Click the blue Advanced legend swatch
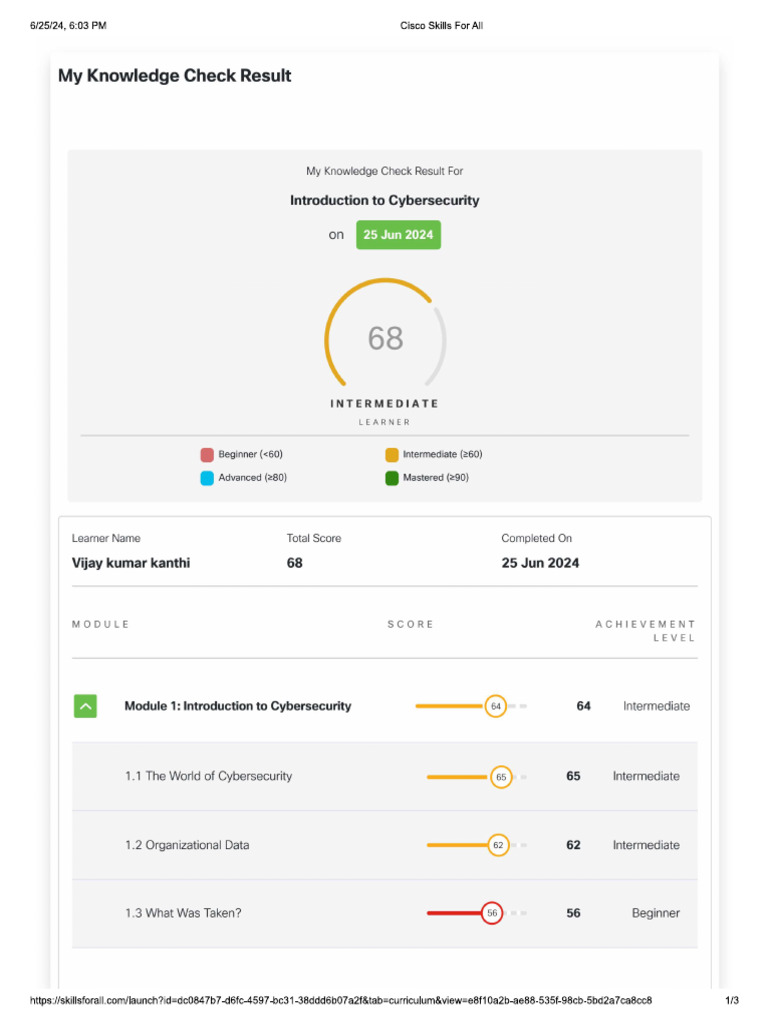The image size is (768, 1024). pyautogui.click(x=207, y=478)
